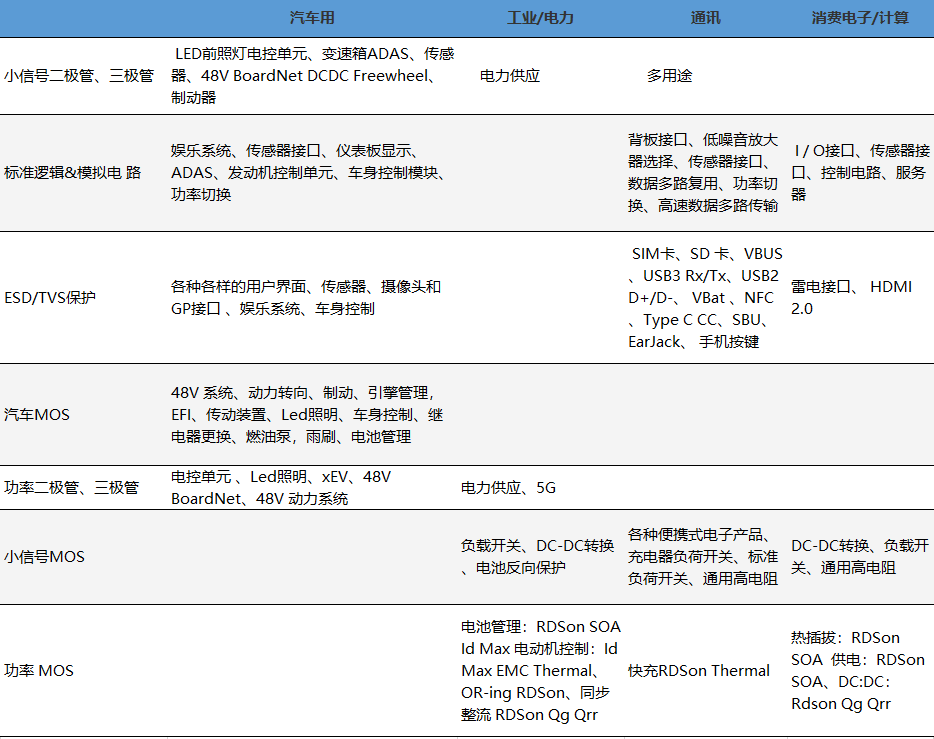Select the 汽车MOS row label
The image size is (934, 739).
tap(37, 414)
